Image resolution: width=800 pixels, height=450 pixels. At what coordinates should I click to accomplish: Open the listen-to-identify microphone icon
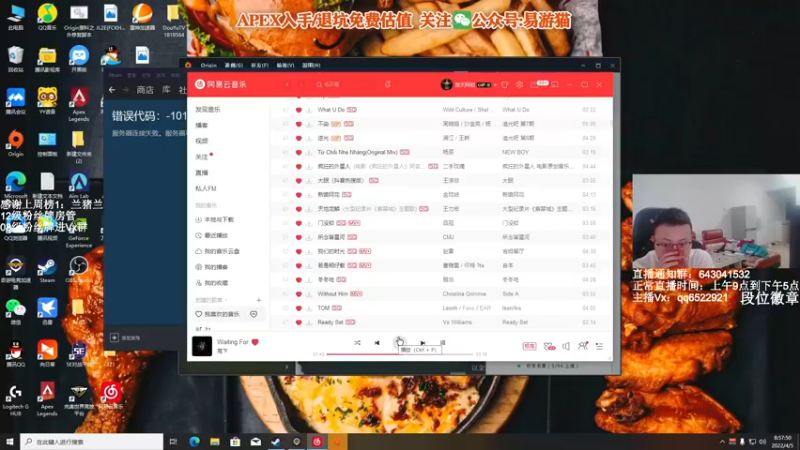point(388,85)
